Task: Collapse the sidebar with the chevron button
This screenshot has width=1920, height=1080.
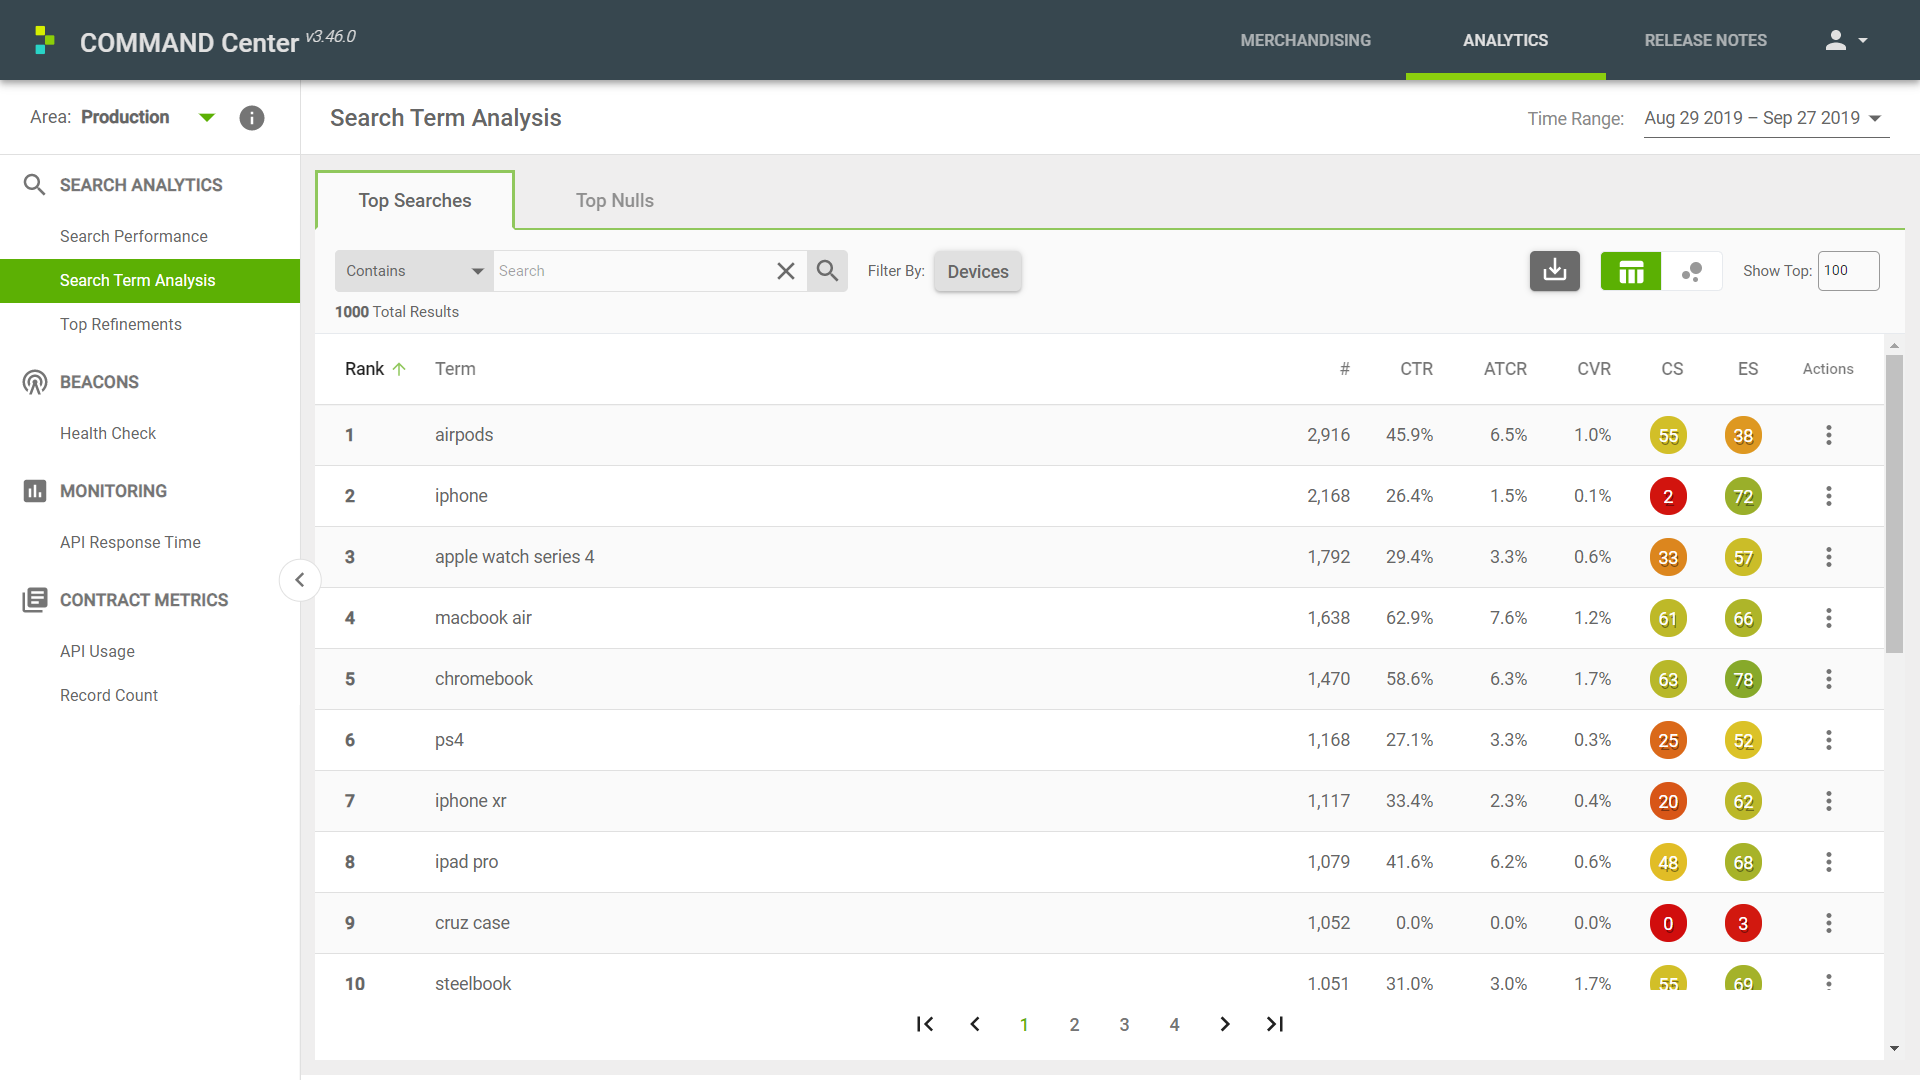Action: 299,580
